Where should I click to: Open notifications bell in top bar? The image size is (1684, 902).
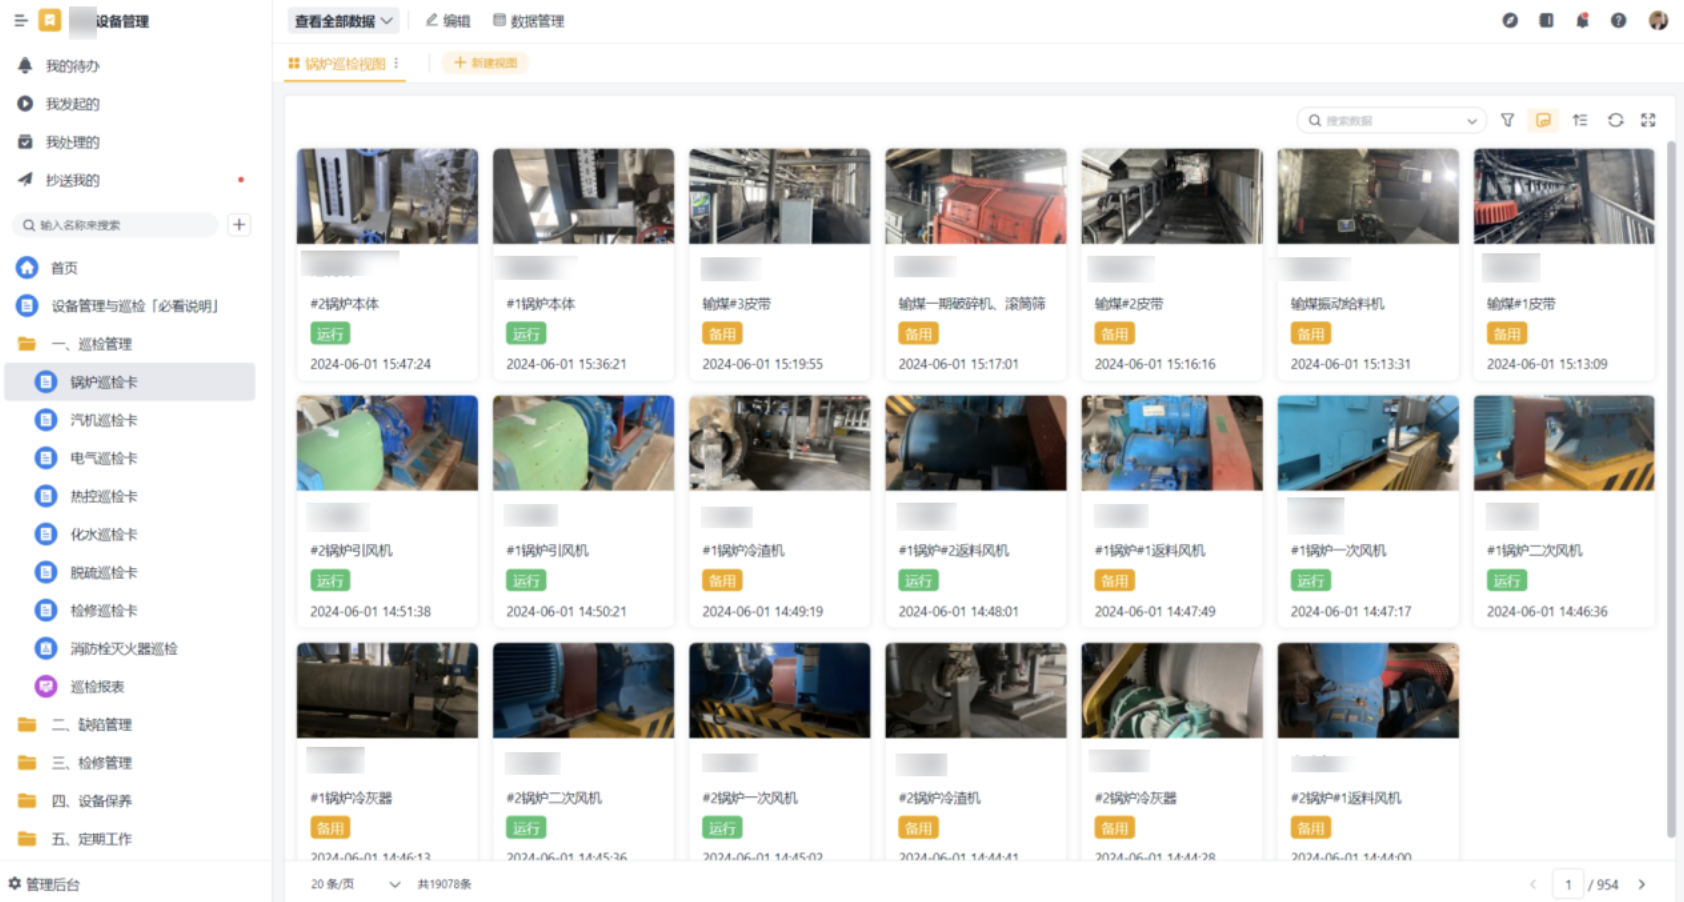tap(1582, 20)
